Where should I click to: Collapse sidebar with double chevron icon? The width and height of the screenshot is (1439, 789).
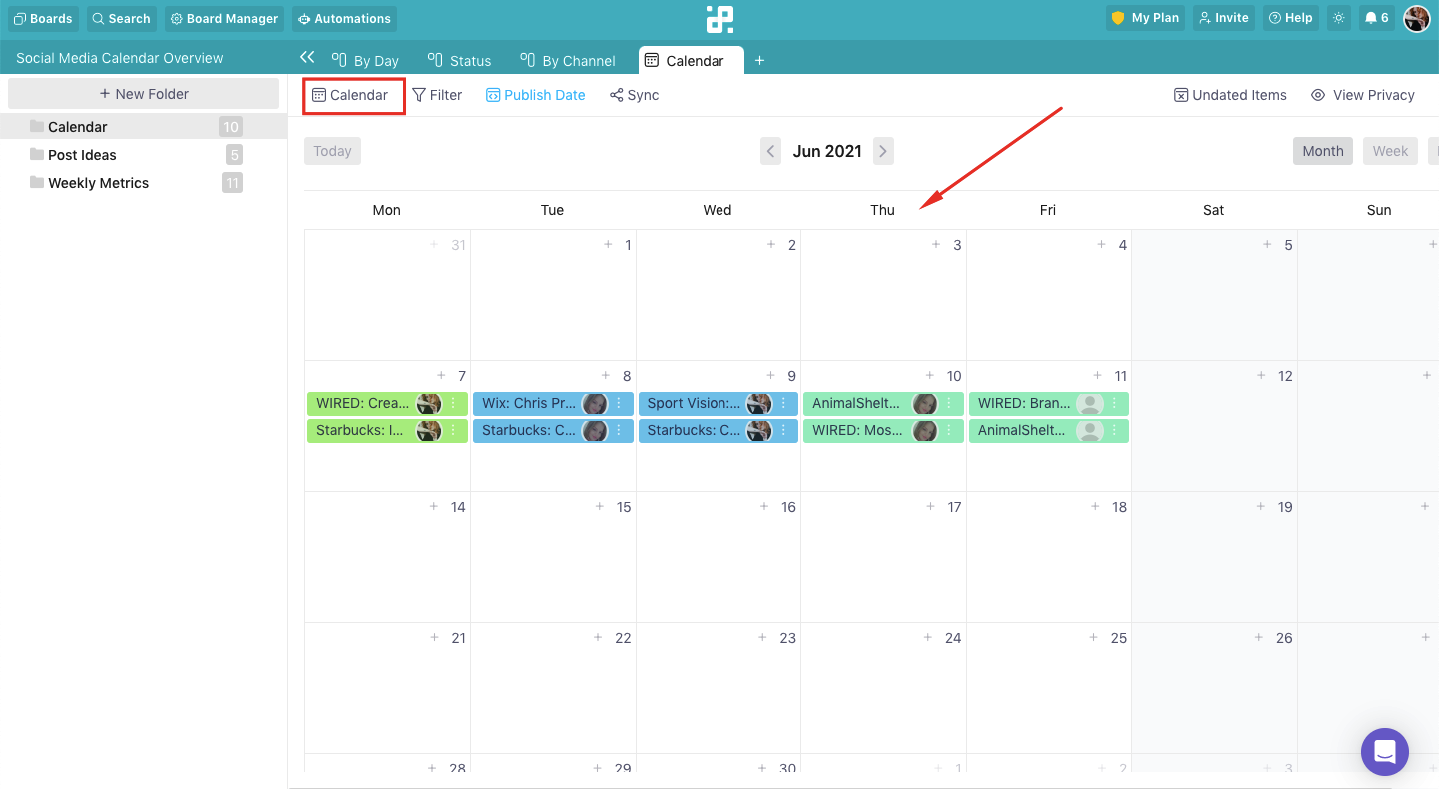(x=307, y=58)
